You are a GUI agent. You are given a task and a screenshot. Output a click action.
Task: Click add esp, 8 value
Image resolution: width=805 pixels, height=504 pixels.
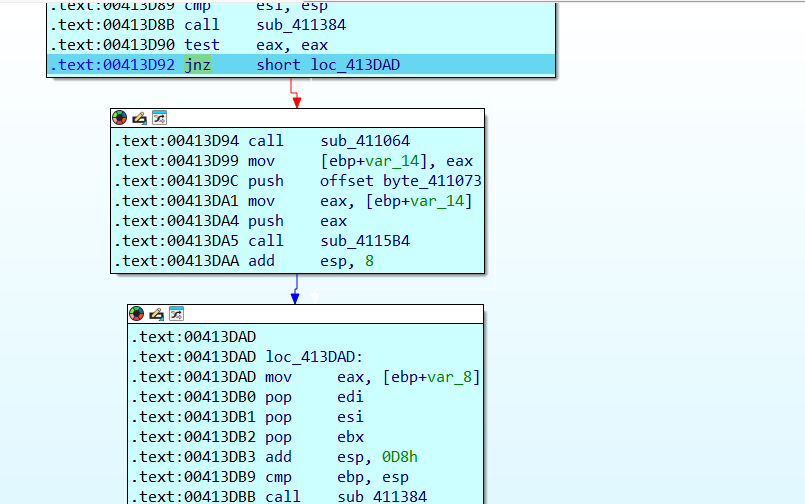tap(369, 261)
